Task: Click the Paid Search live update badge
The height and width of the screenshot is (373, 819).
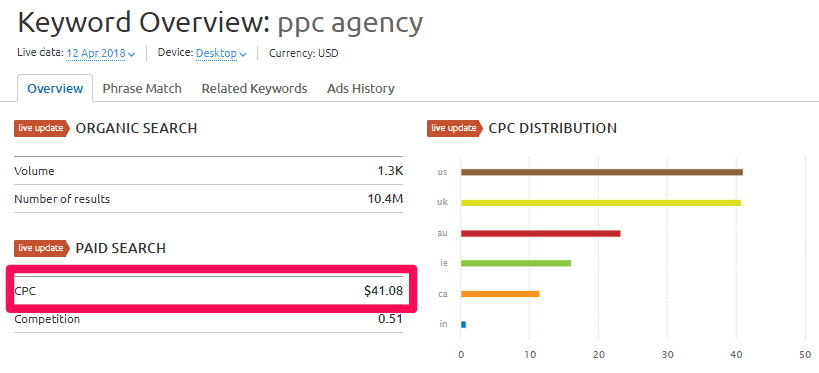Action: 42,248
